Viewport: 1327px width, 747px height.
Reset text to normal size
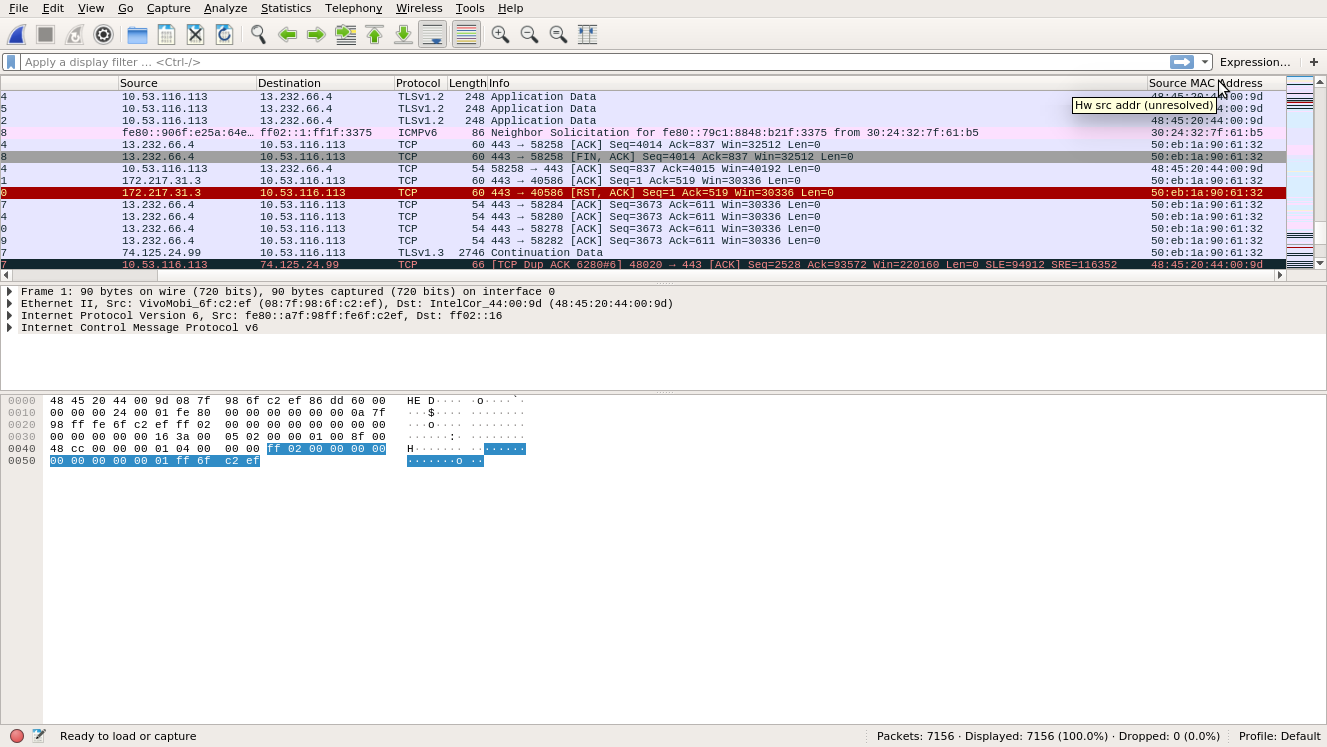(x=558, y=34)
